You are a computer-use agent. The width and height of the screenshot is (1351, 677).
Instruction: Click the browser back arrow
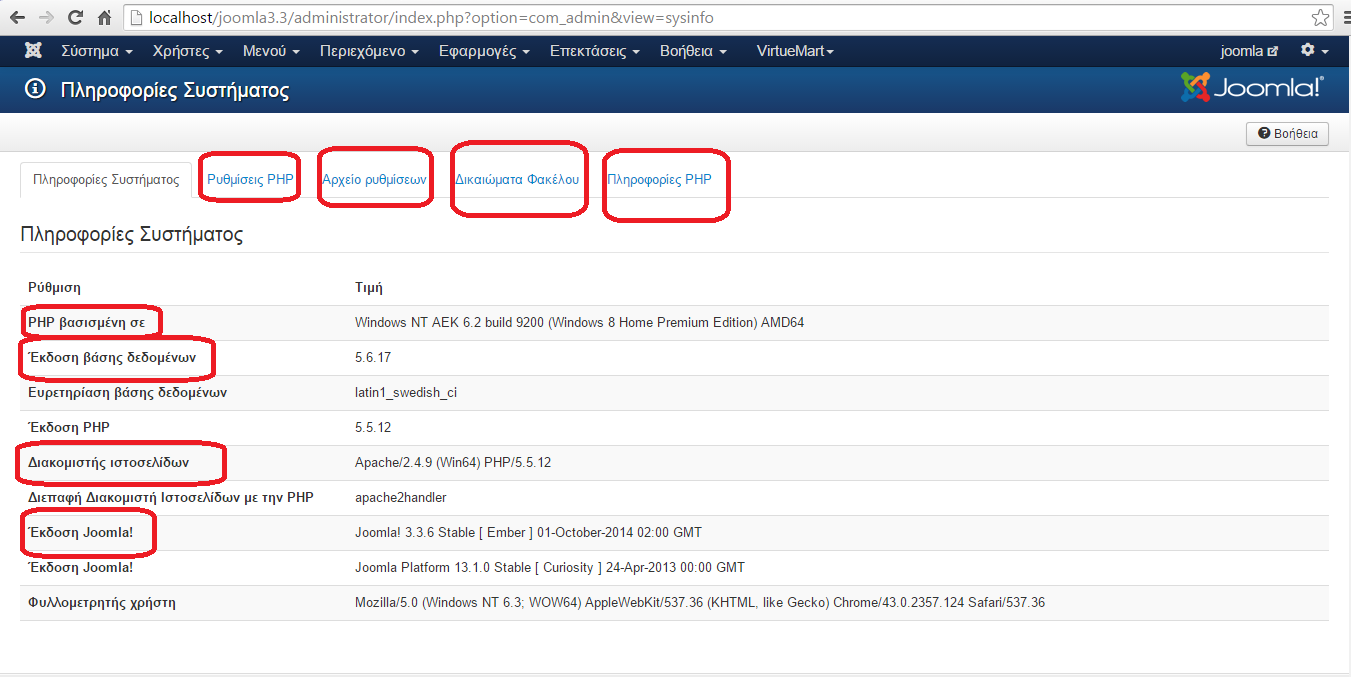[17, 18]
